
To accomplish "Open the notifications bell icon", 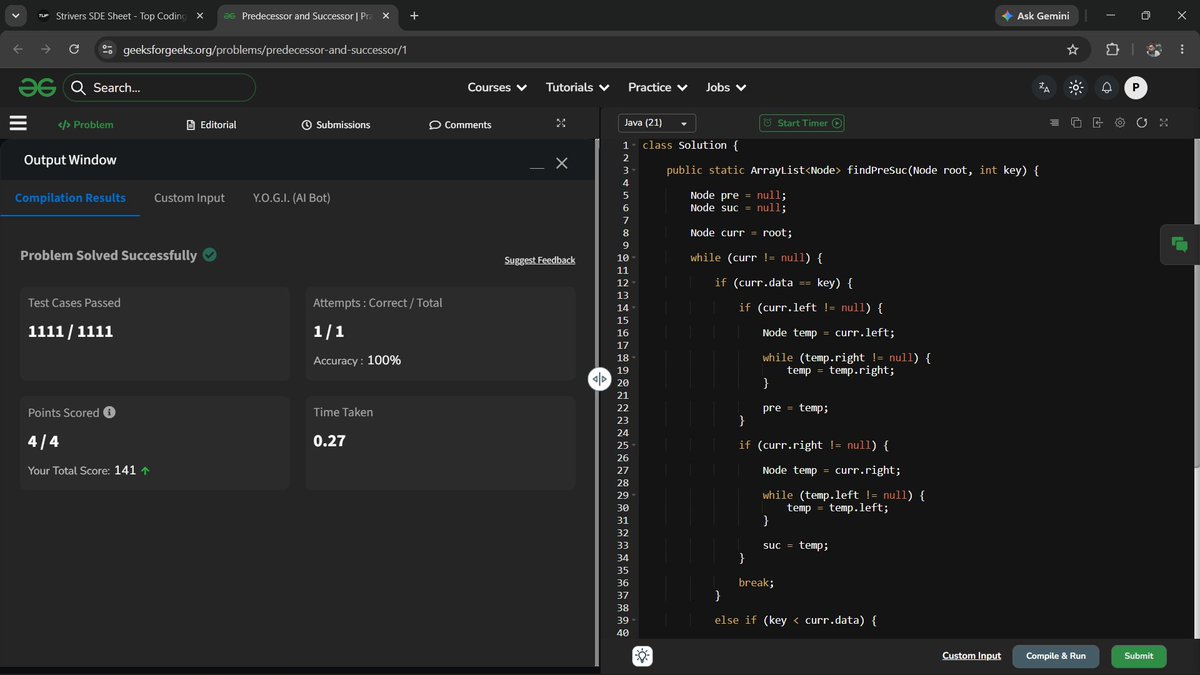I will tap(1107, 88).
